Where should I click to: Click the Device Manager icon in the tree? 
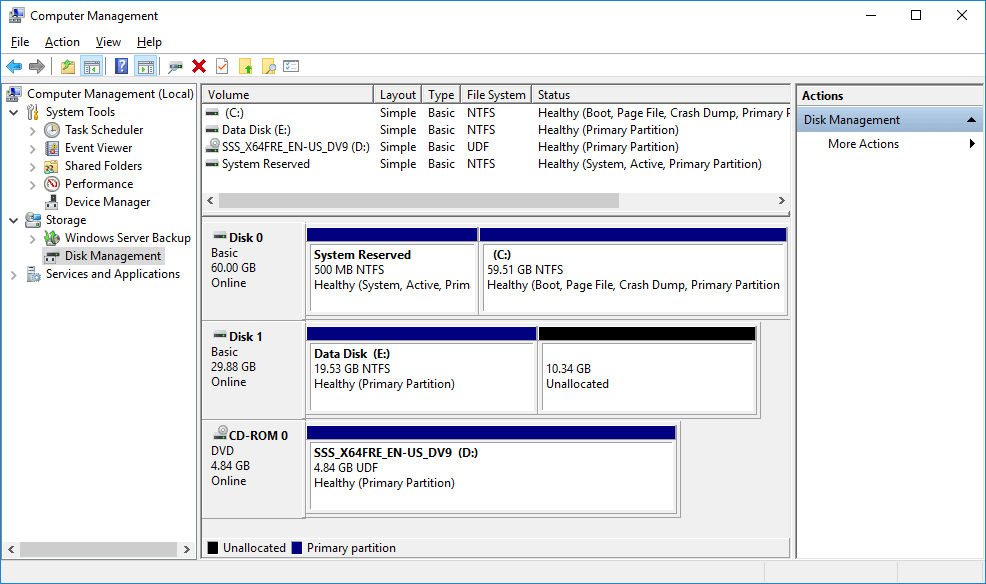52,202
